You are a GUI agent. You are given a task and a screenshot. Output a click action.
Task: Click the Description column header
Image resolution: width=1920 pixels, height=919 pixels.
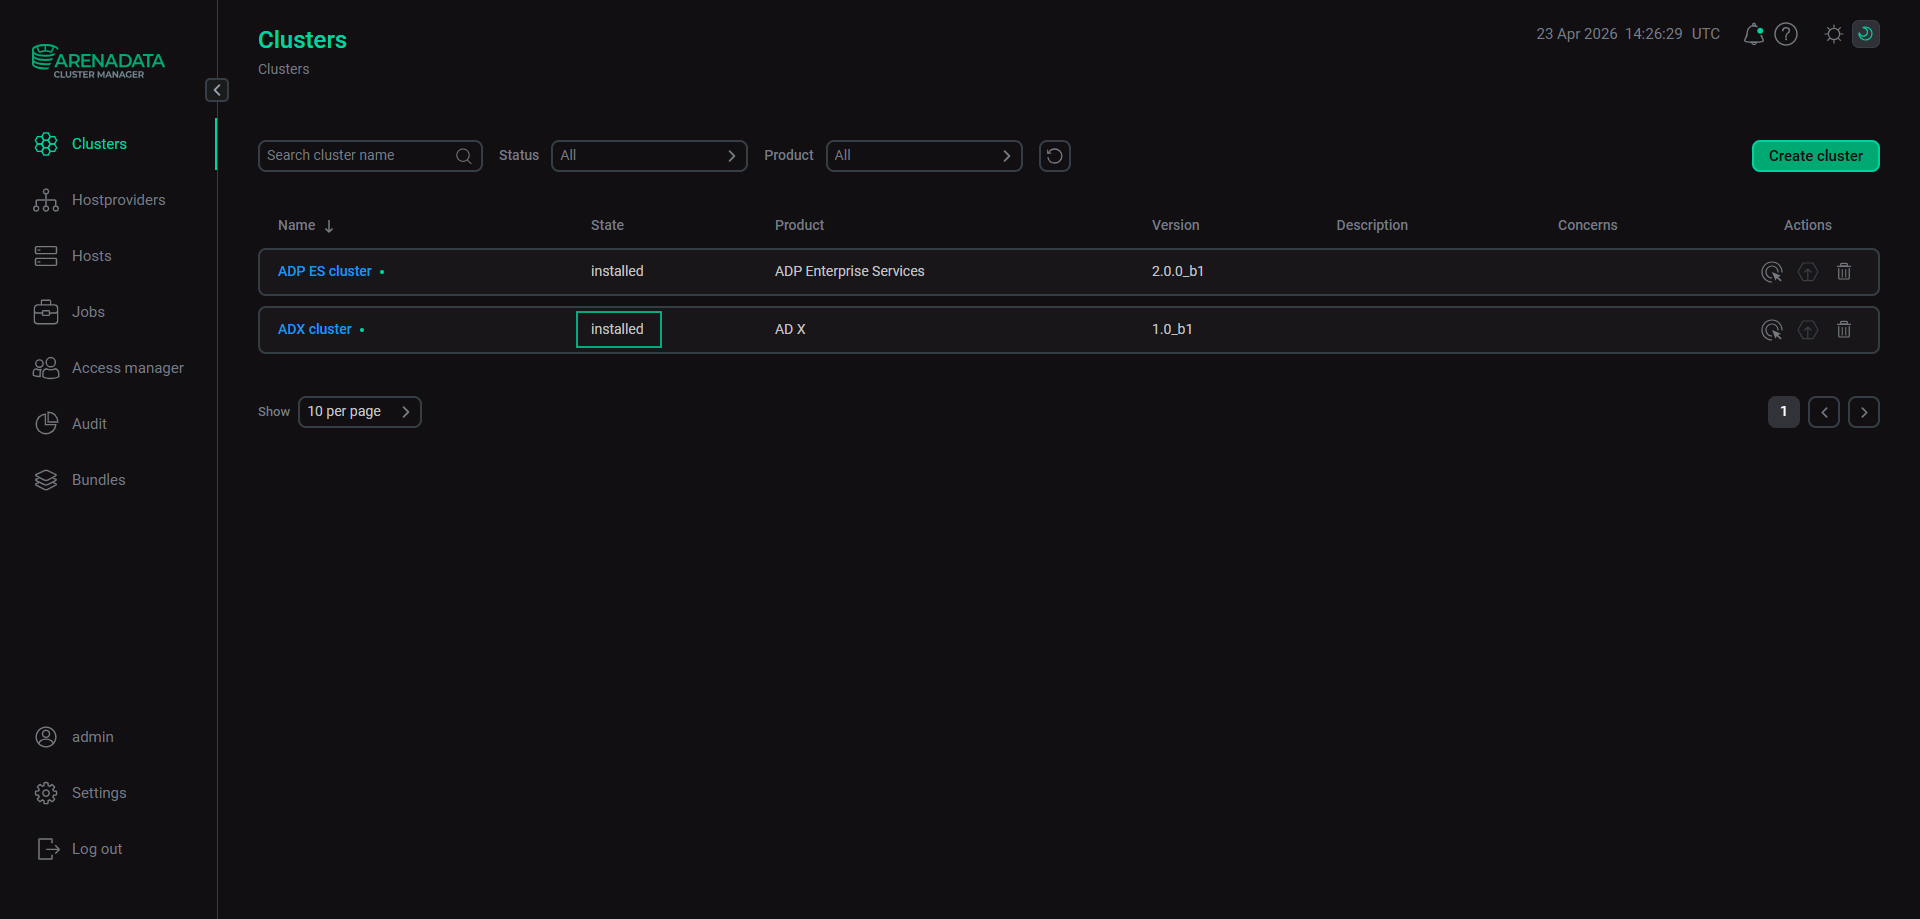point(1372,226)
